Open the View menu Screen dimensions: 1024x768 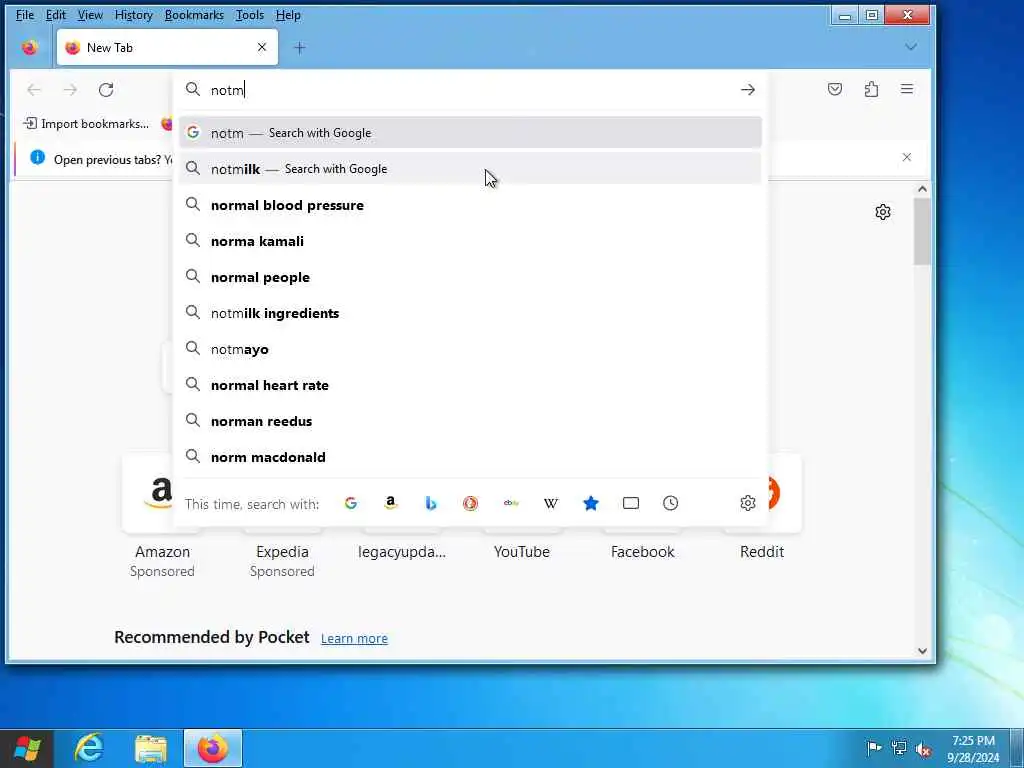[x=90, y=14]
